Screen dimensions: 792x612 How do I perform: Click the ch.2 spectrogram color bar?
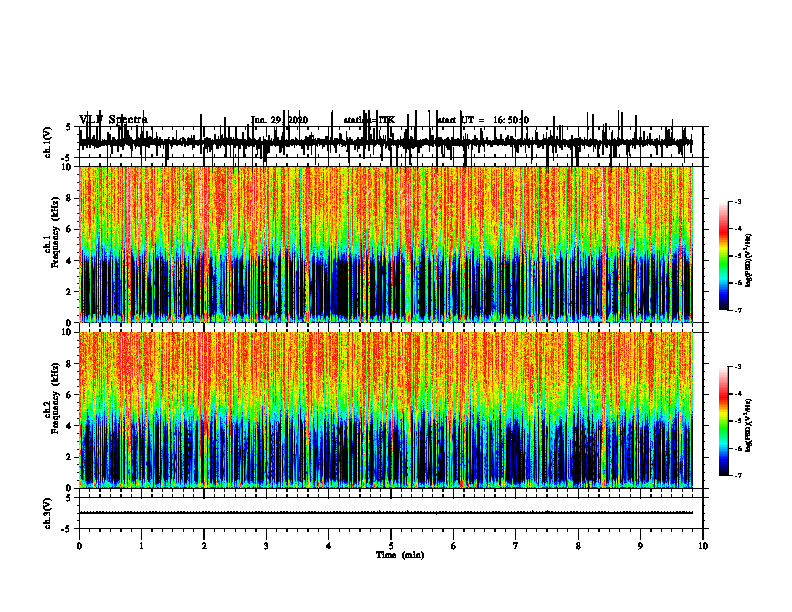point(723,421)
